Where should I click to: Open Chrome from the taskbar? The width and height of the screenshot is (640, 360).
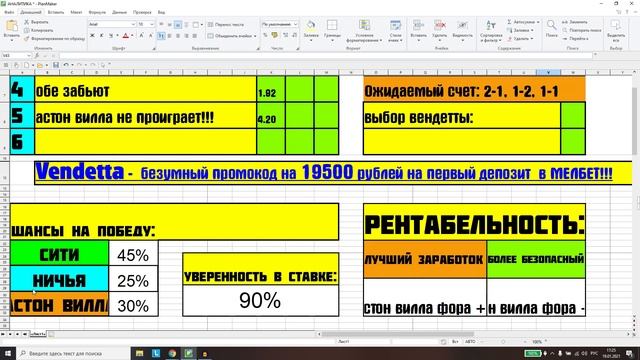(x=172, y=353)
